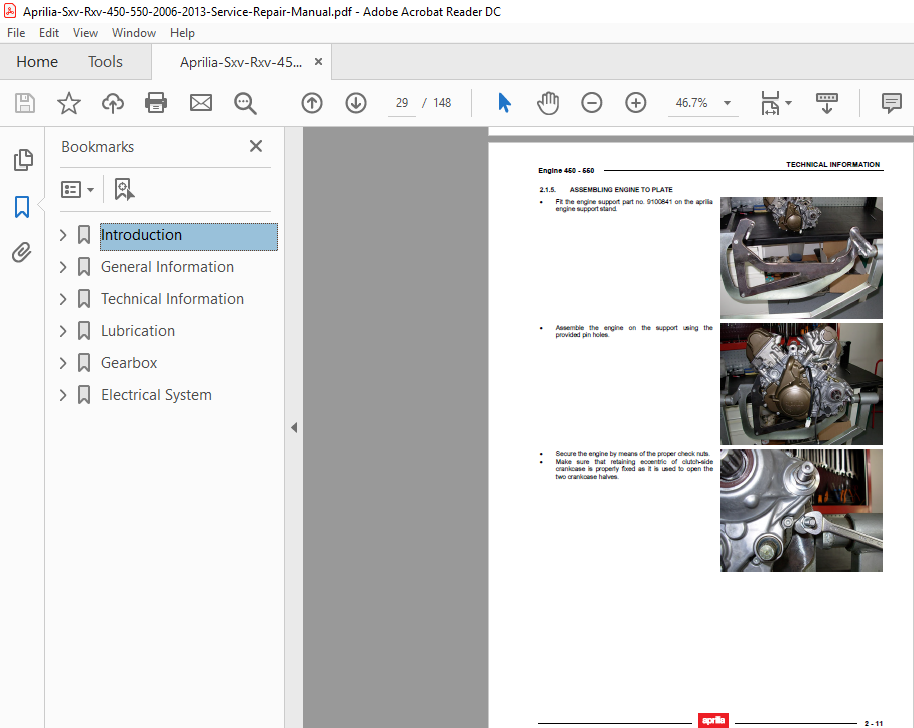Switch to the Tools tab
The width and height of the screenshot is (914, 728).
click(105, 62)
